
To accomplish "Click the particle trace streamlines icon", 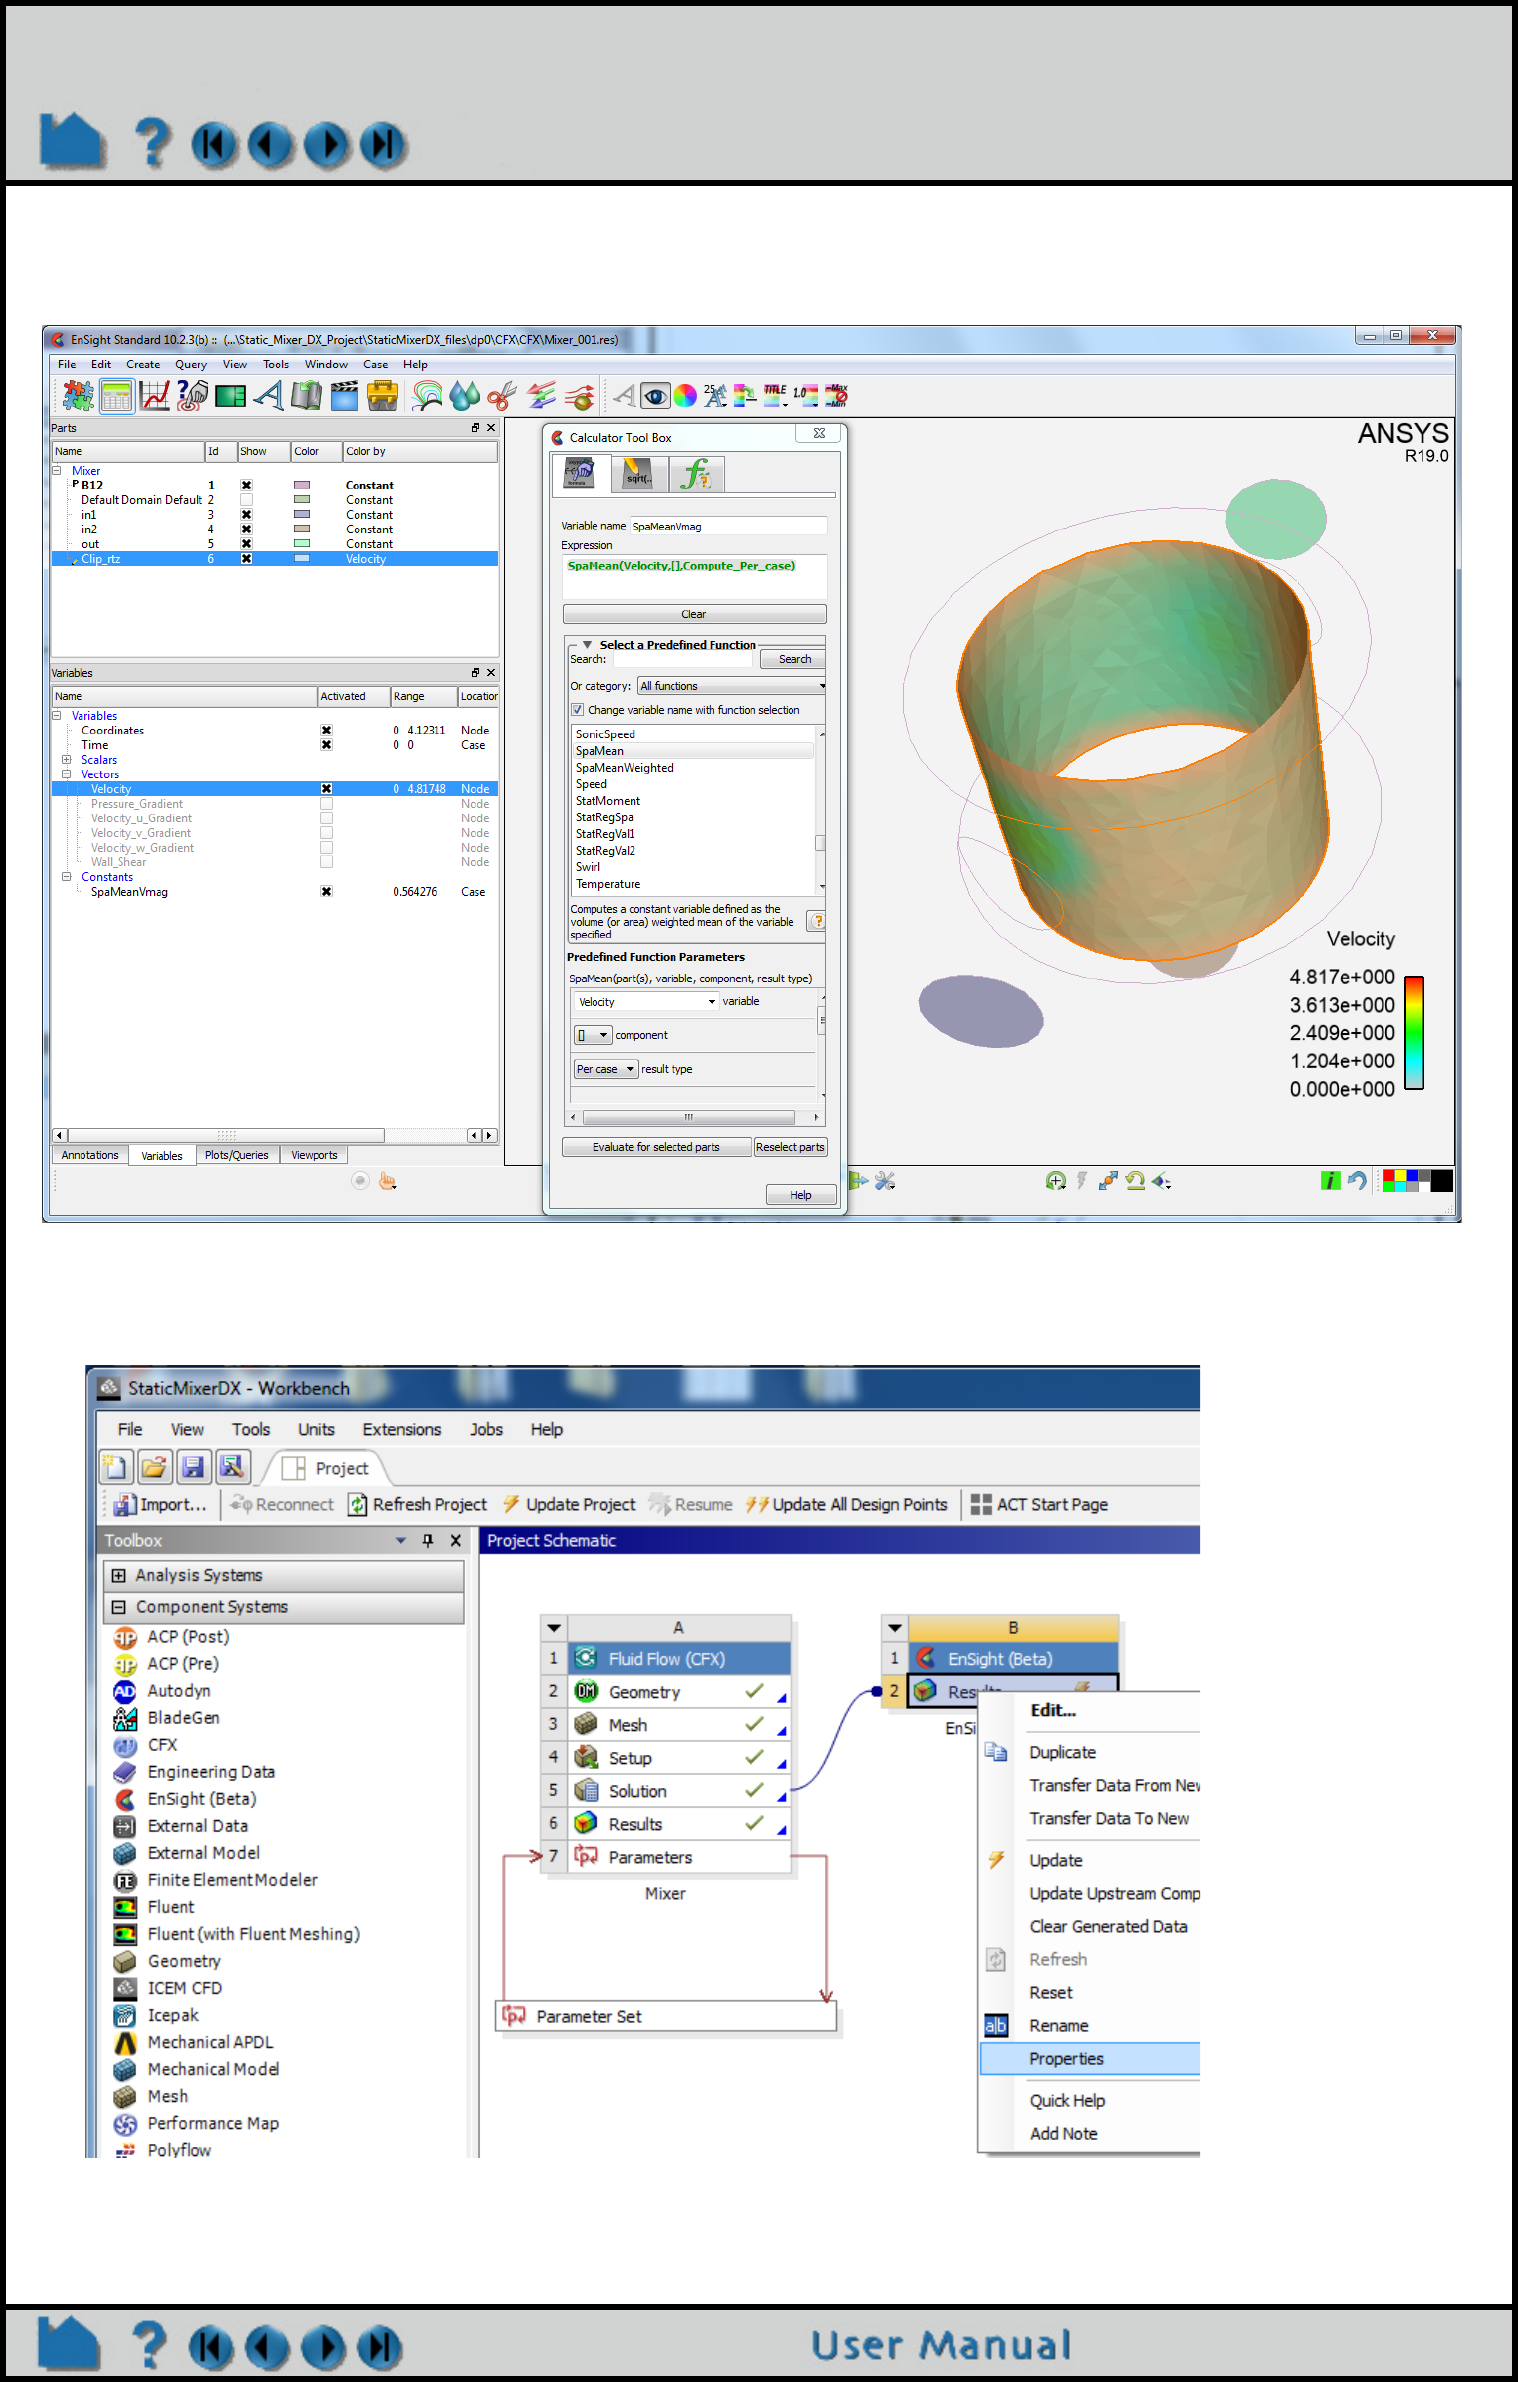I will (x=579, y=396).
